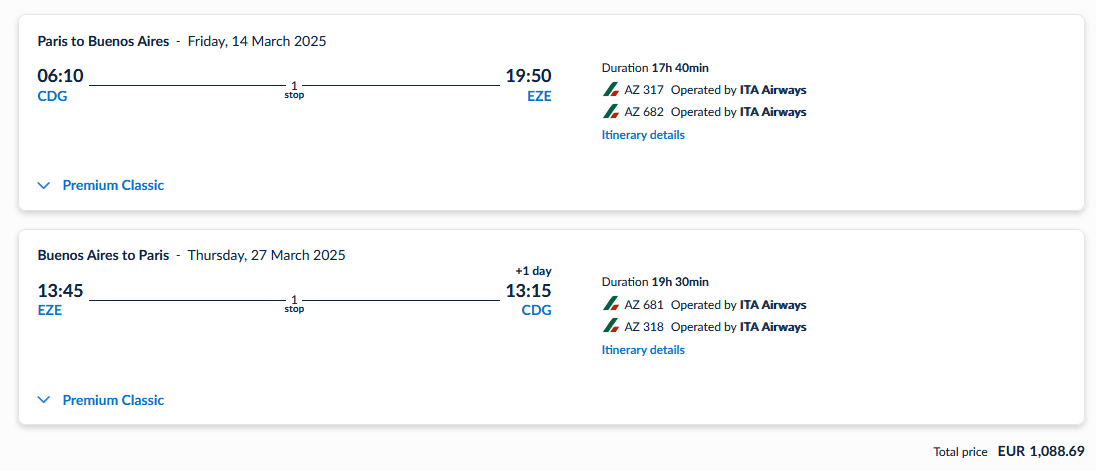
Task: Open Itinerary details for the 14 March flight
Action: tap(643, 135)
